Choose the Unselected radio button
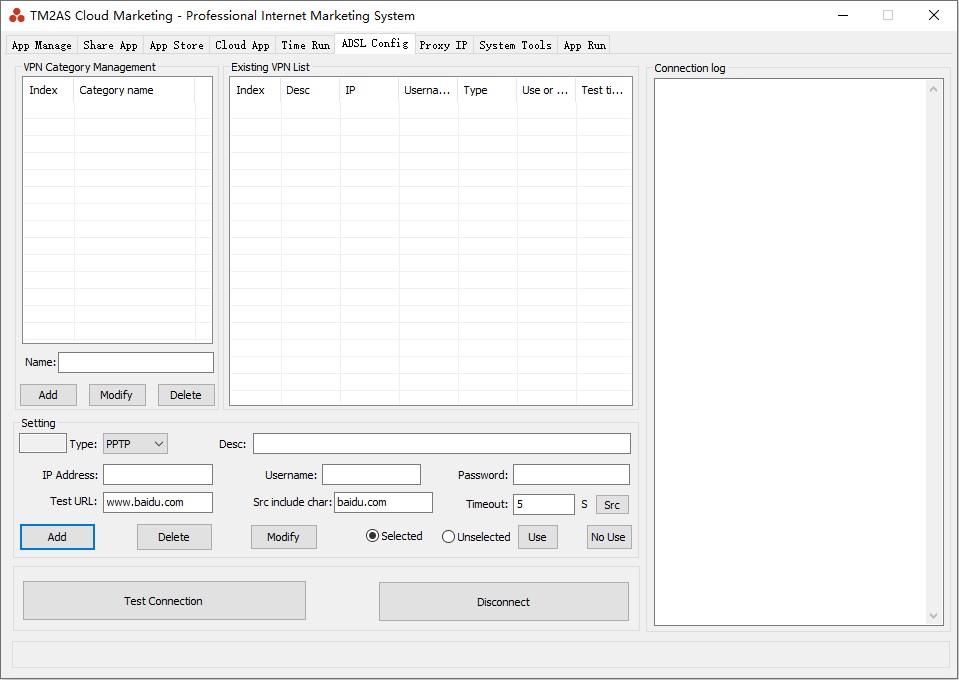The height and width of the screenshot is (680, 959). [x=449, y=537]
